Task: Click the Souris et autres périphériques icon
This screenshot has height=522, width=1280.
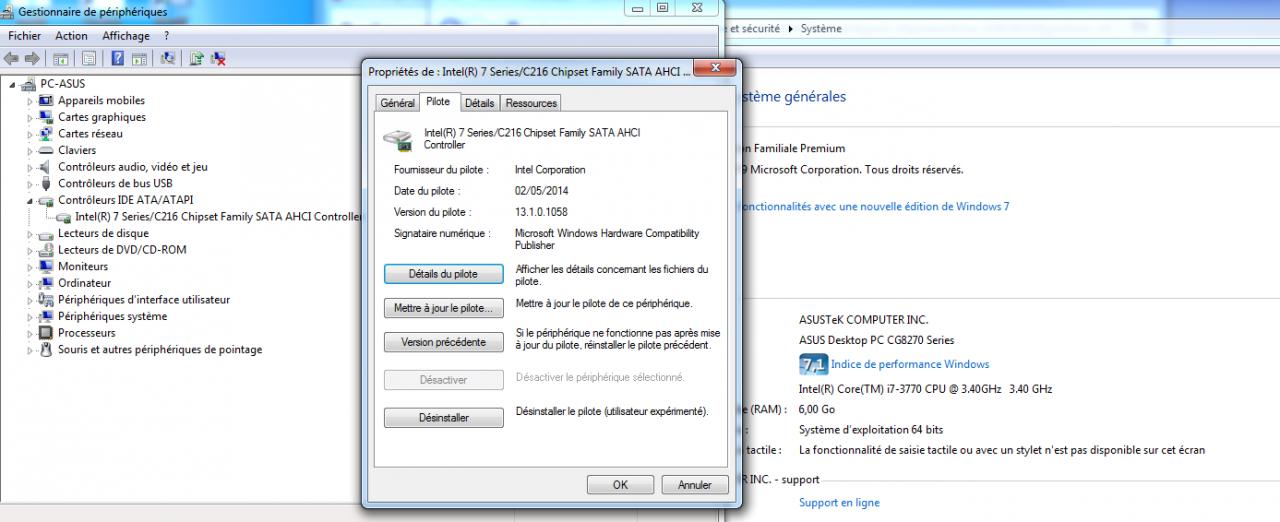Action: [46, 350]
